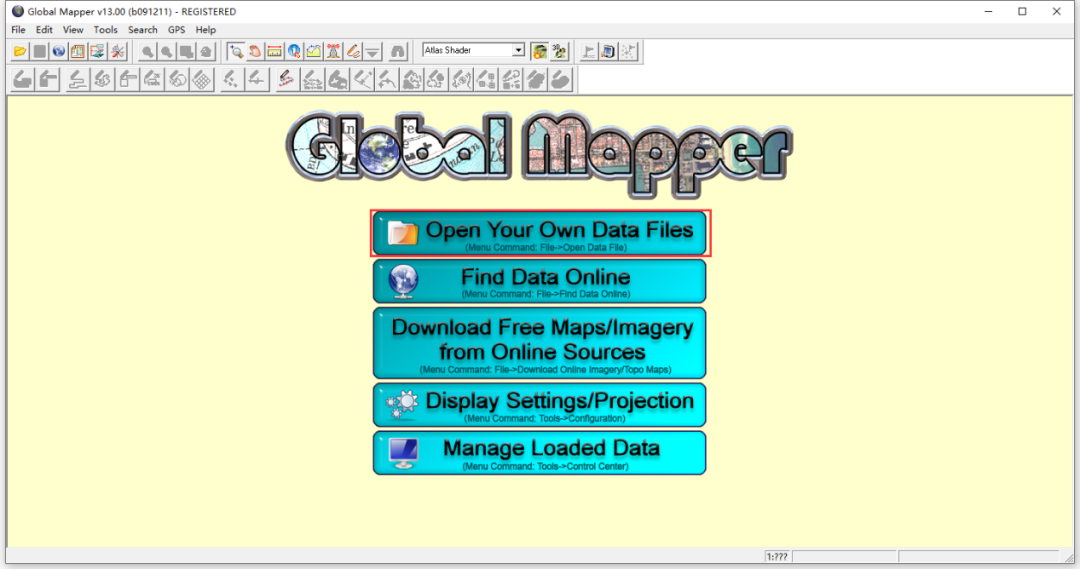The height and width of the screenshot is (569, 1080).
Task: Click the 1:??? scale status bar field
Action: pos(777,557)
